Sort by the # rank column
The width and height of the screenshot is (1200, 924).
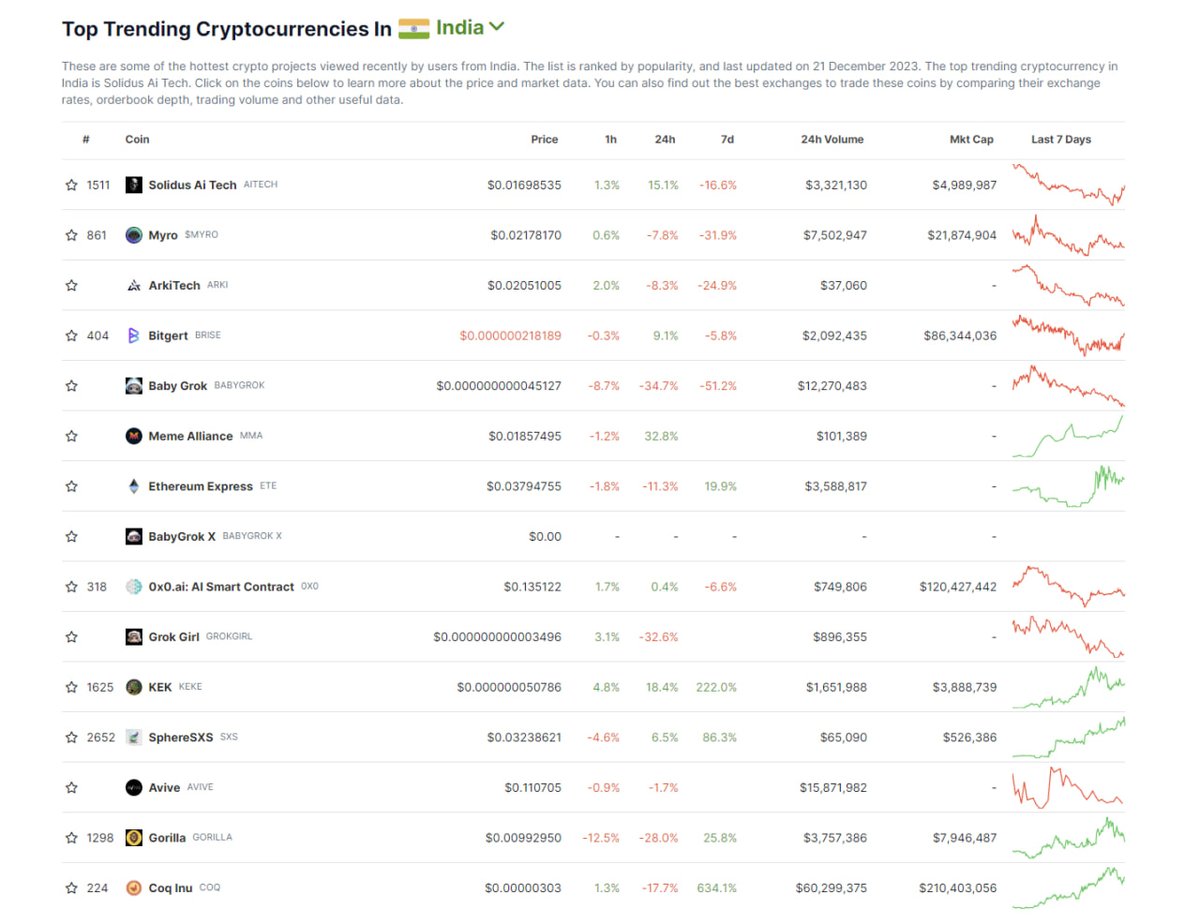[86, 140]
